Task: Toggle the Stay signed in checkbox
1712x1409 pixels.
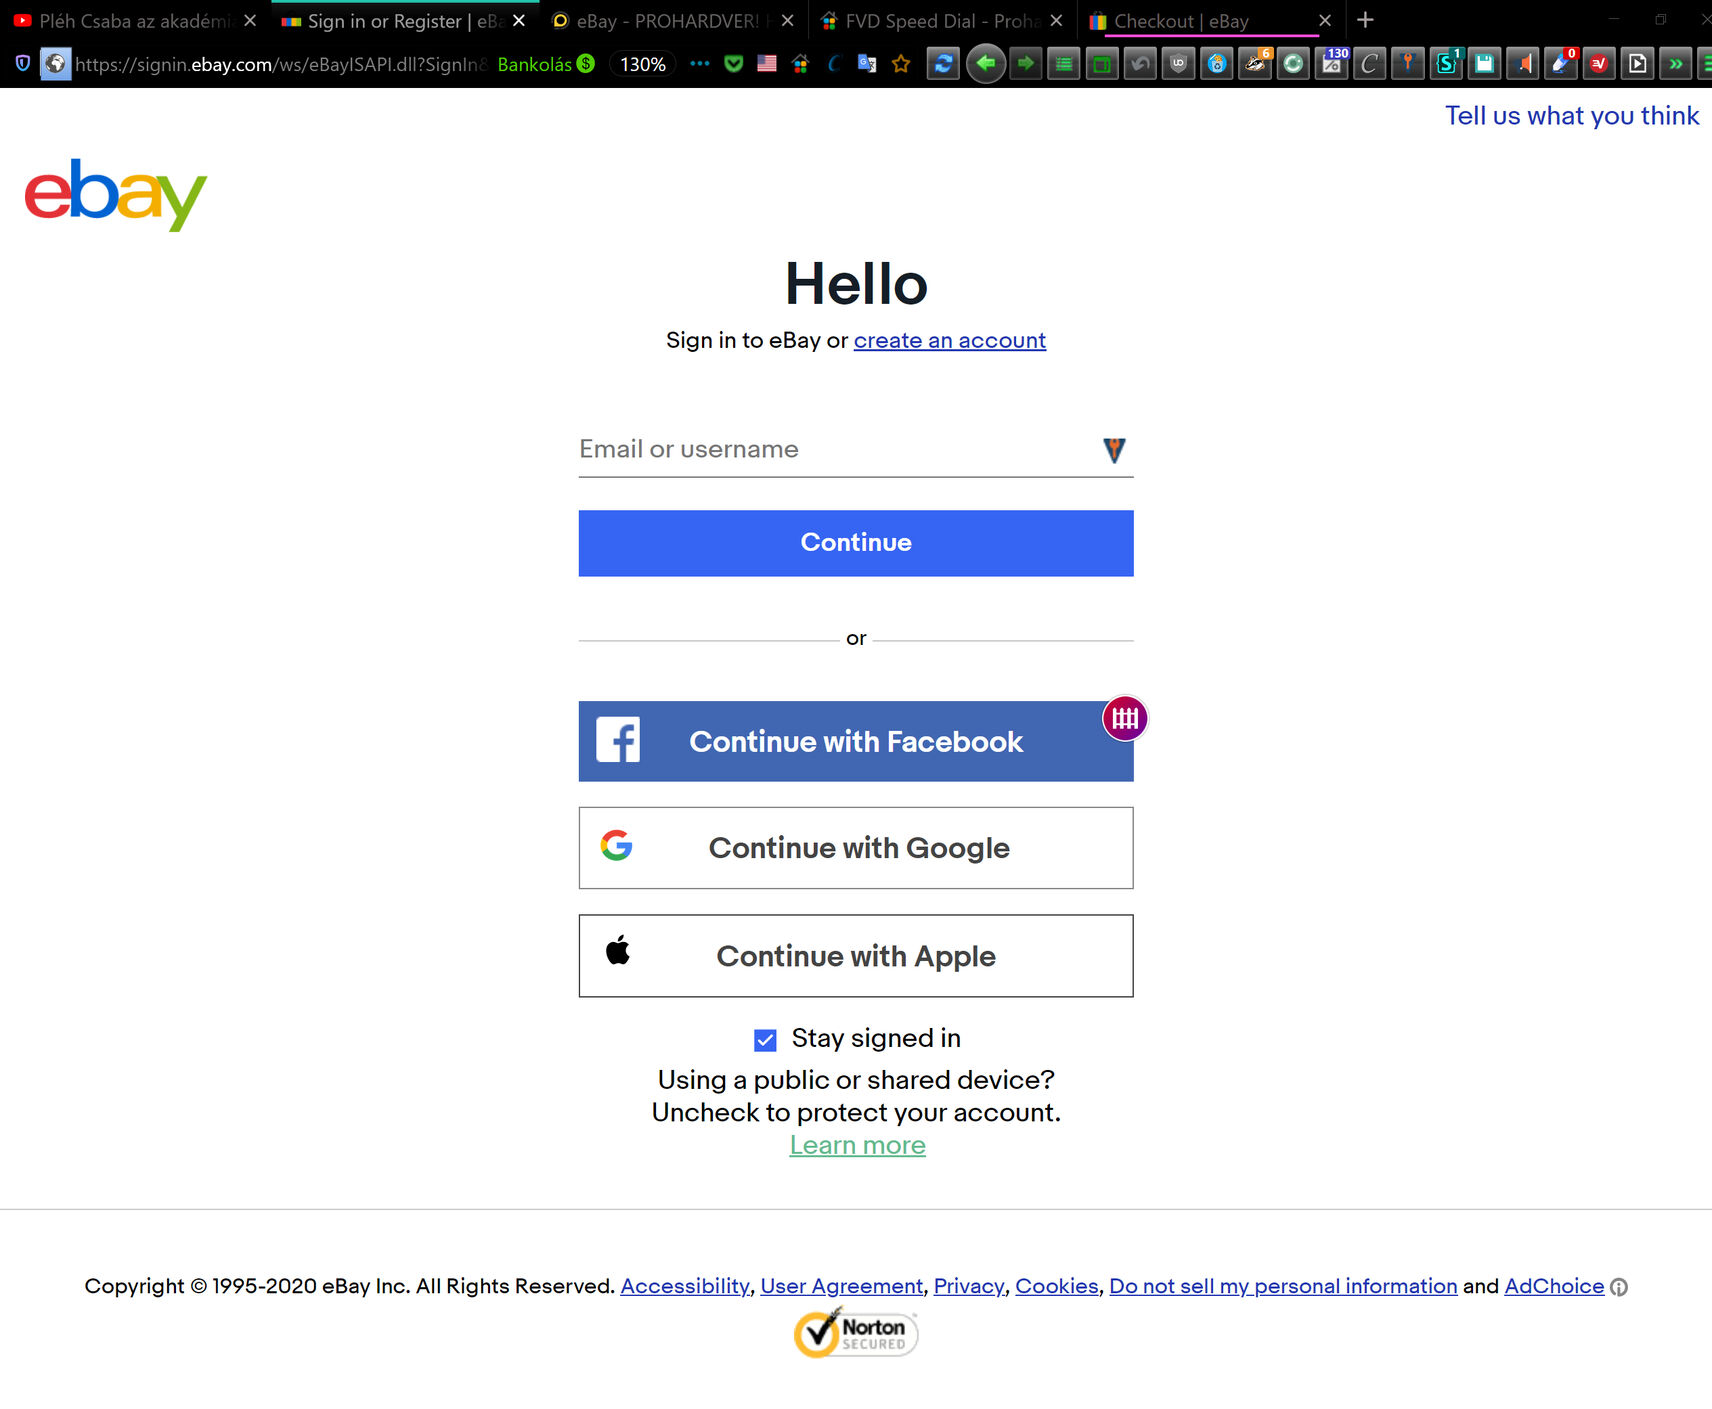Action: click(x=765, y=1040)
